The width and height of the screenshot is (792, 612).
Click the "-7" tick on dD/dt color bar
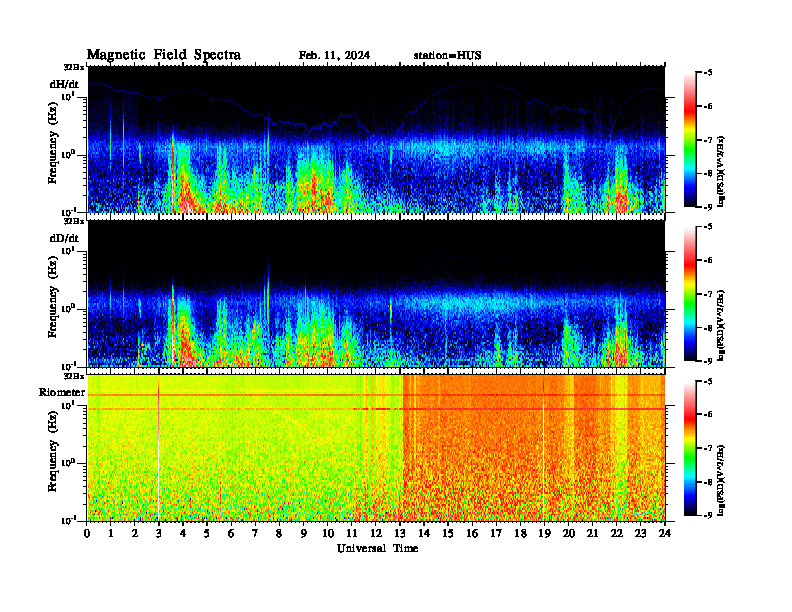coord(708,294)
